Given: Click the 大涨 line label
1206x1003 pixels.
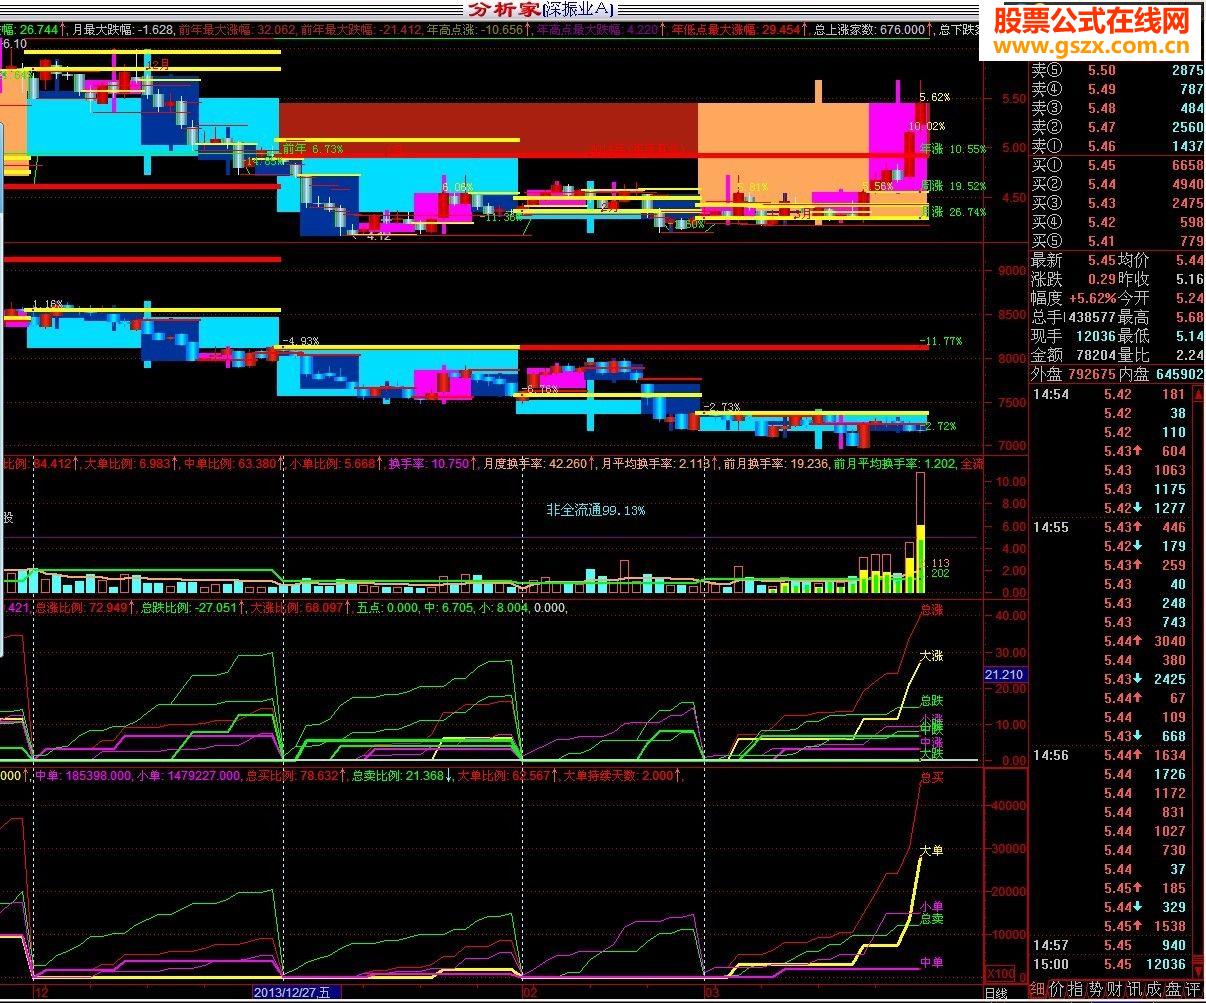Looking at the screenshot, I should pyautogui.click(x=932, y=656).
